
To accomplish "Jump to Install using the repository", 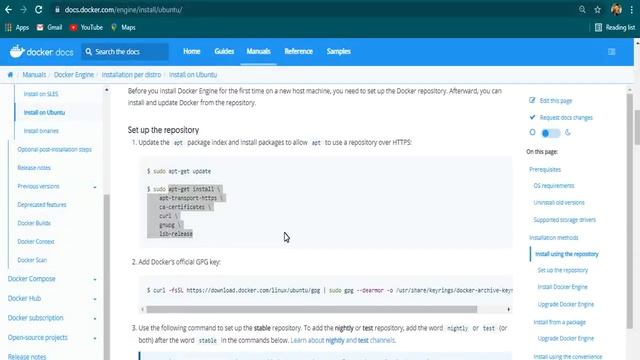I will tap(567, 254).
